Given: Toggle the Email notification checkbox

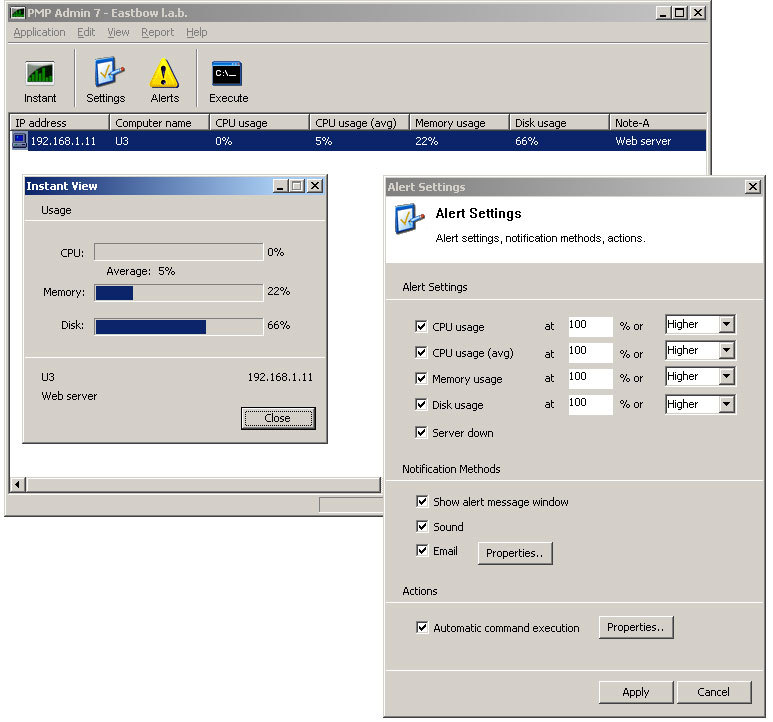Looking at the screenshot, I should point(422,550).
